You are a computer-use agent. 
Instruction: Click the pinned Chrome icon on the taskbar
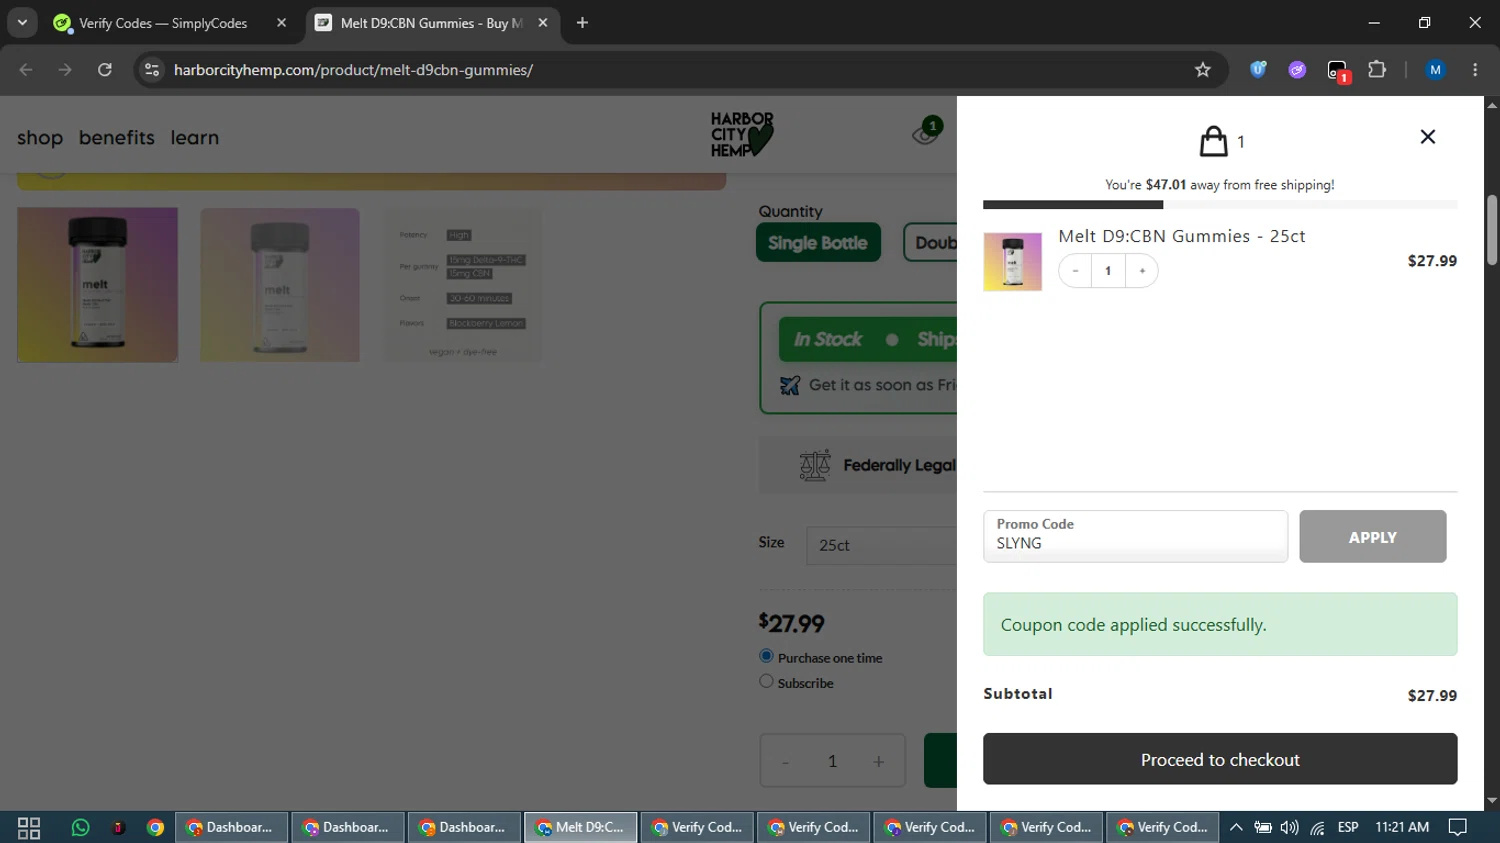coord(155,828)
